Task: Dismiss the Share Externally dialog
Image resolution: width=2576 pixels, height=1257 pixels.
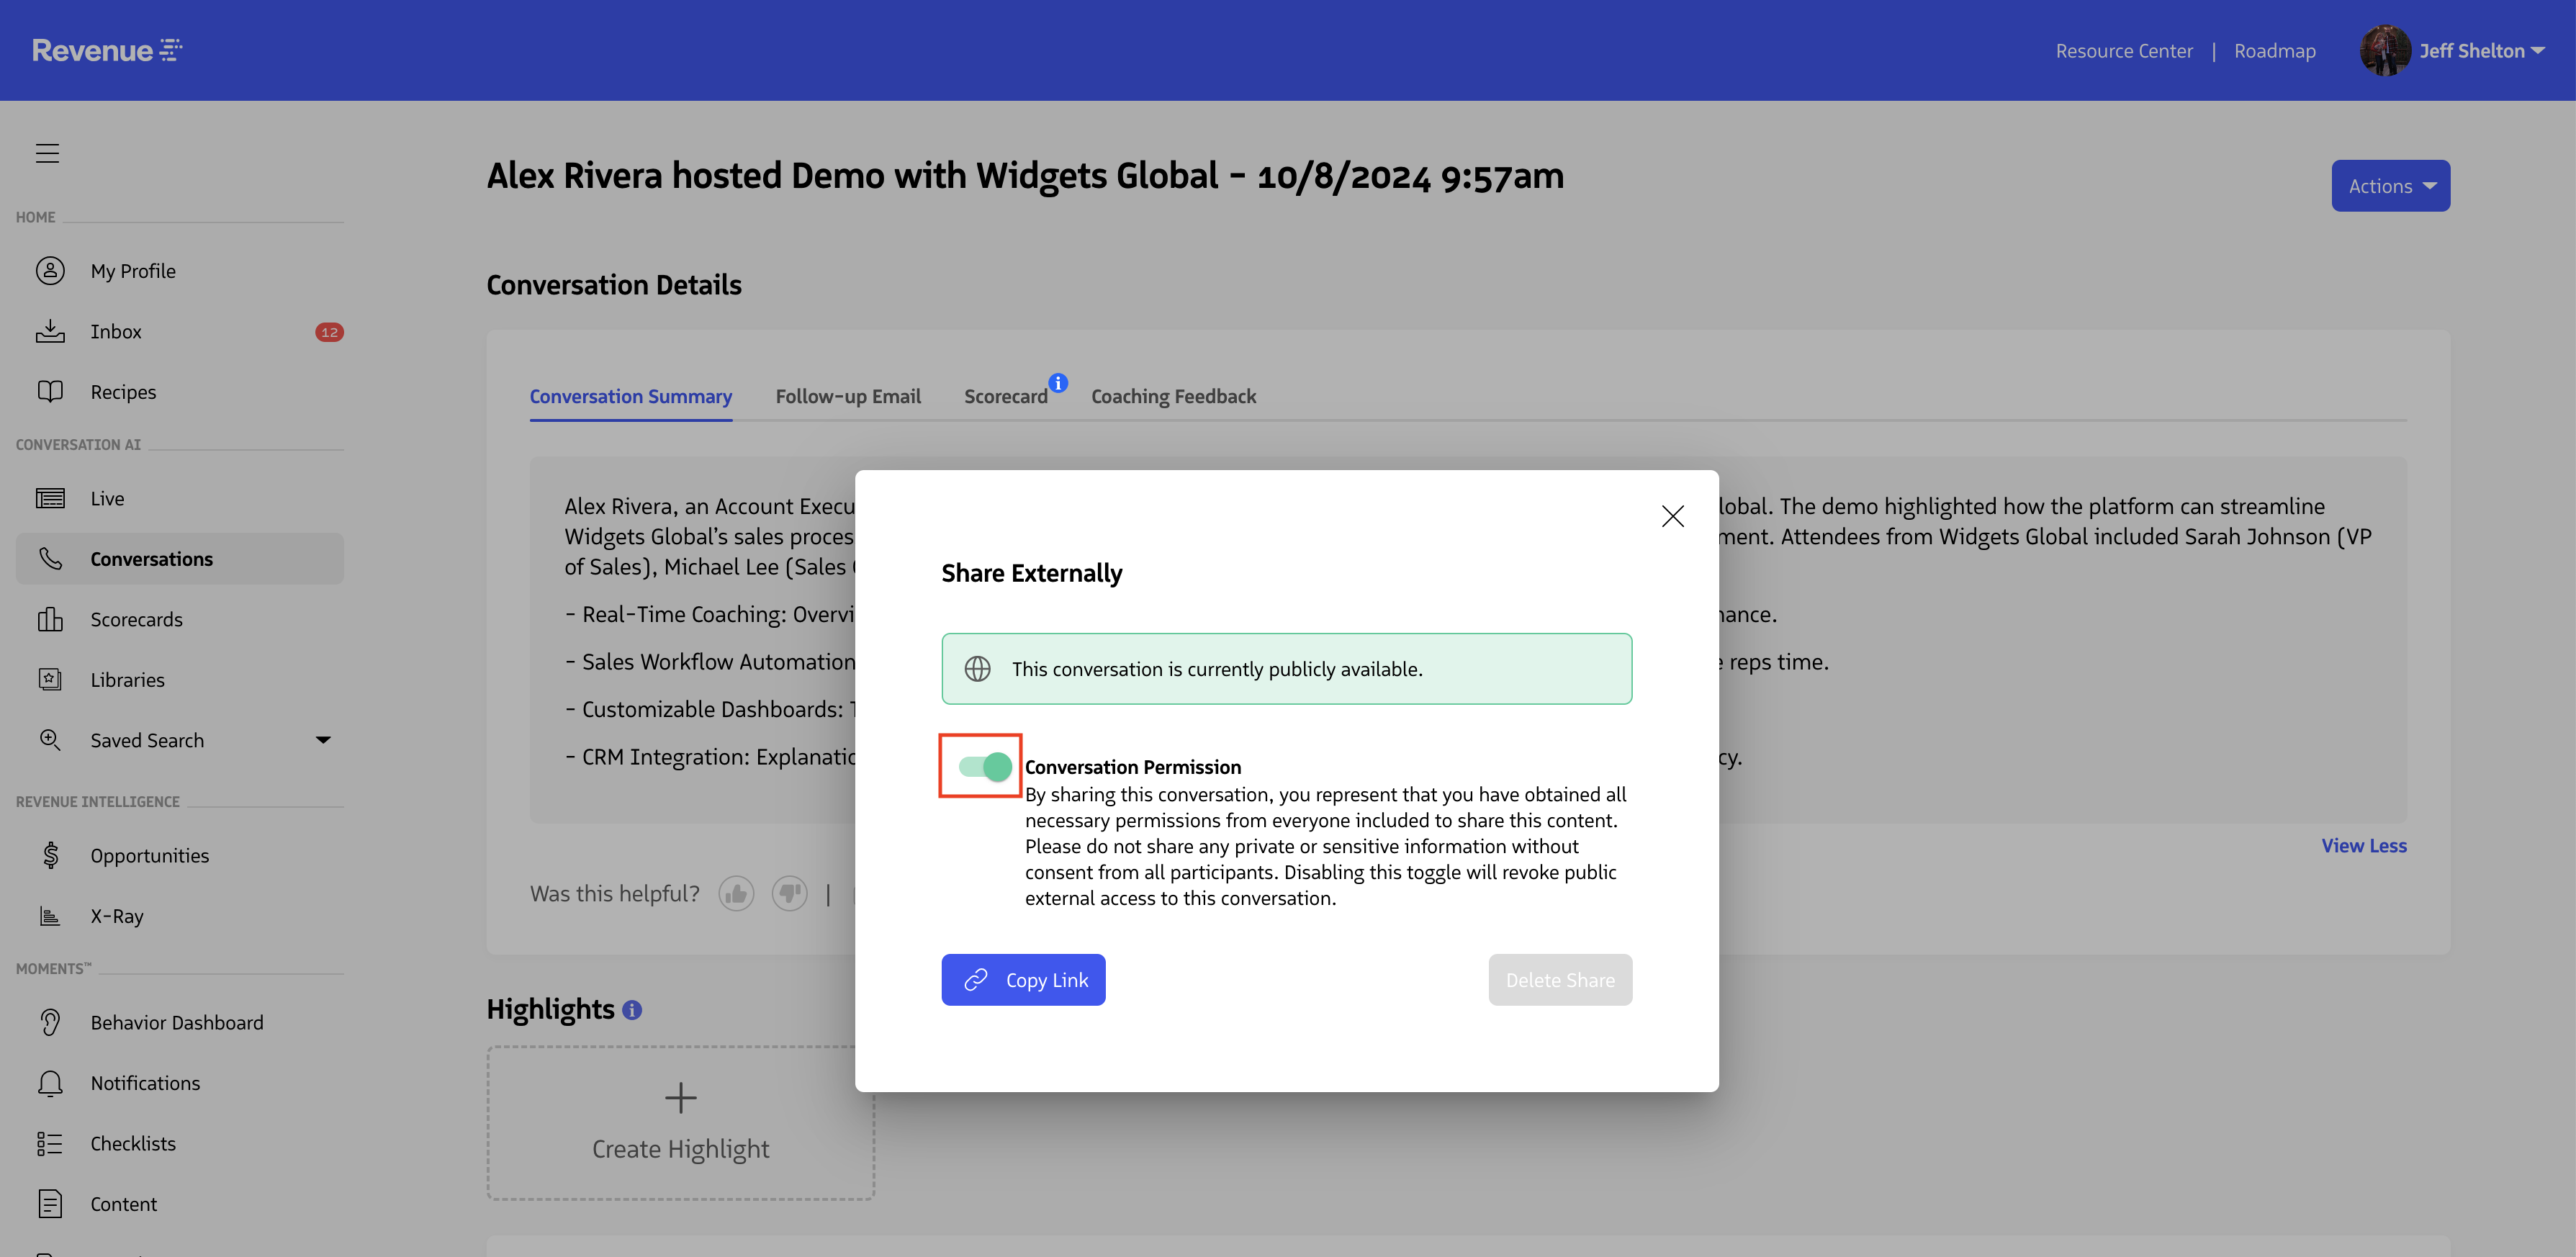Action: (1672, 516)
